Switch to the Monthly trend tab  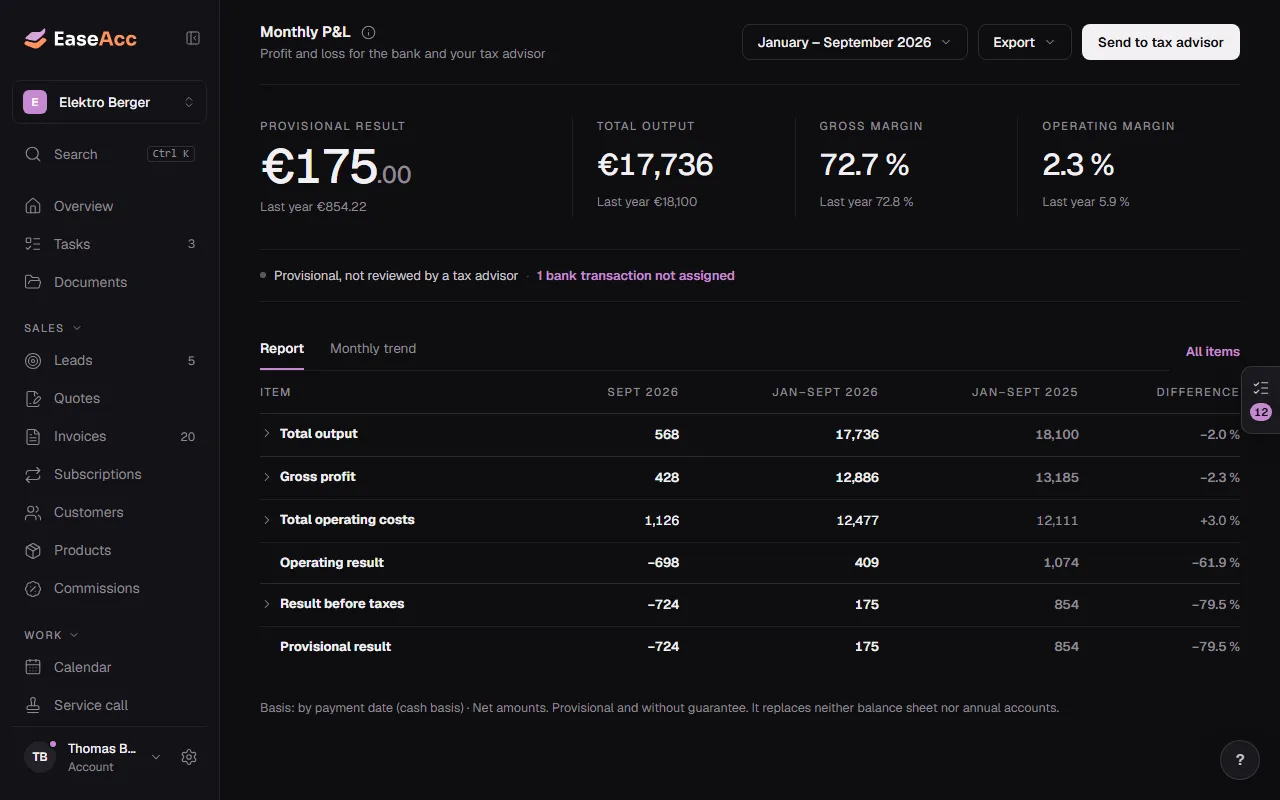pyautogui.click(x=373, y=349)
